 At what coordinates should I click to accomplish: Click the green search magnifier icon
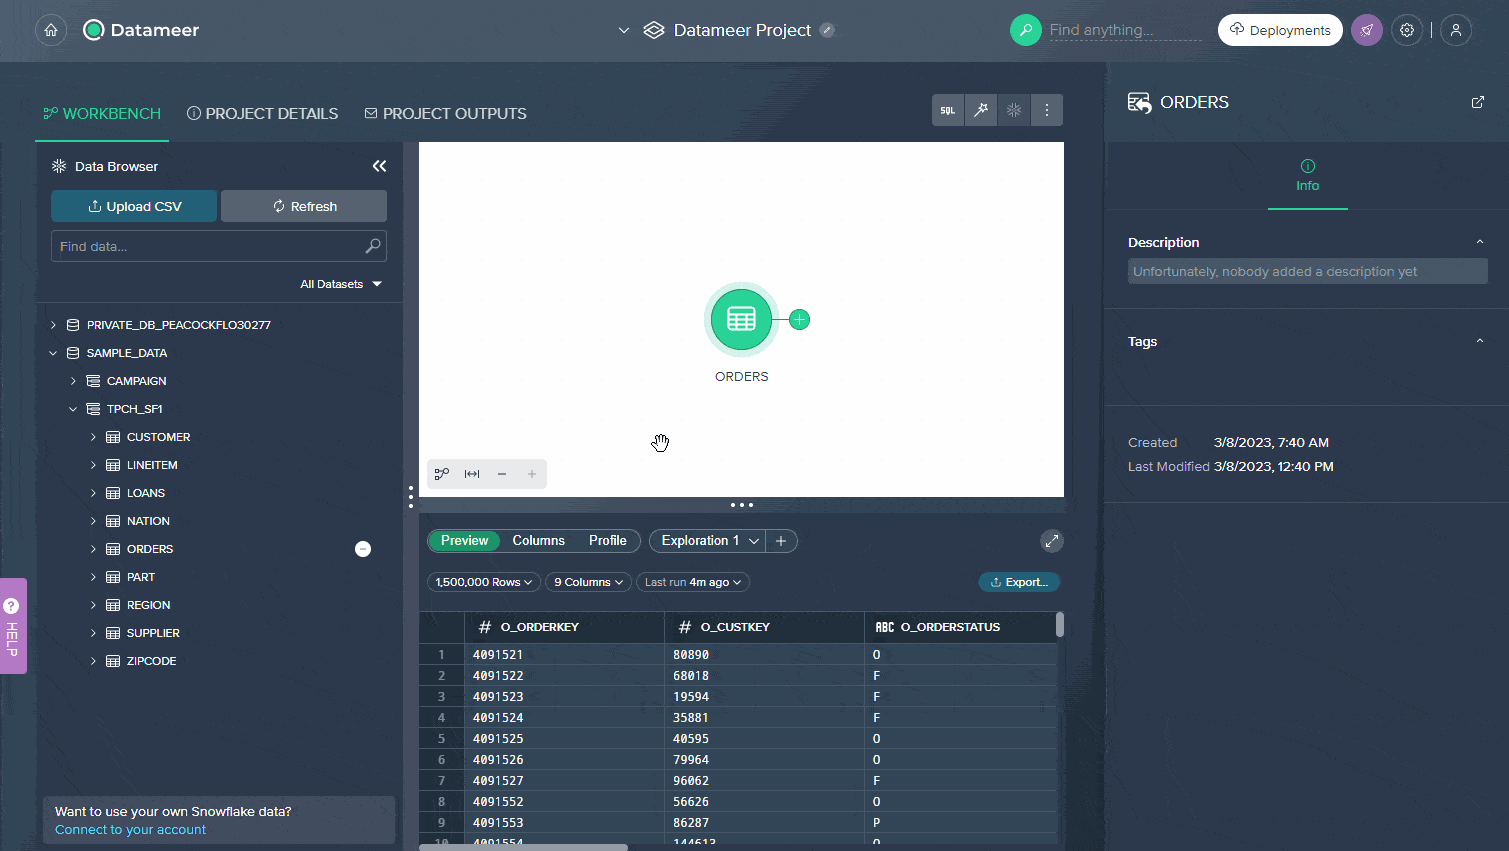point(1025,30)
